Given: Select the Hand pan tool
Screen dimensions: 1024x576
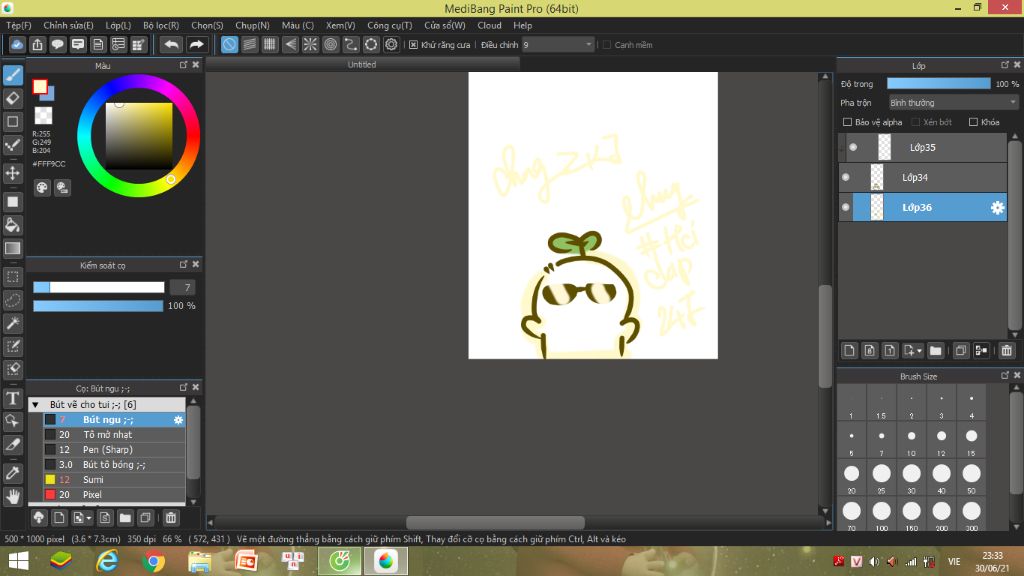Looking at the screenshot, I should (x=13, y=496).
